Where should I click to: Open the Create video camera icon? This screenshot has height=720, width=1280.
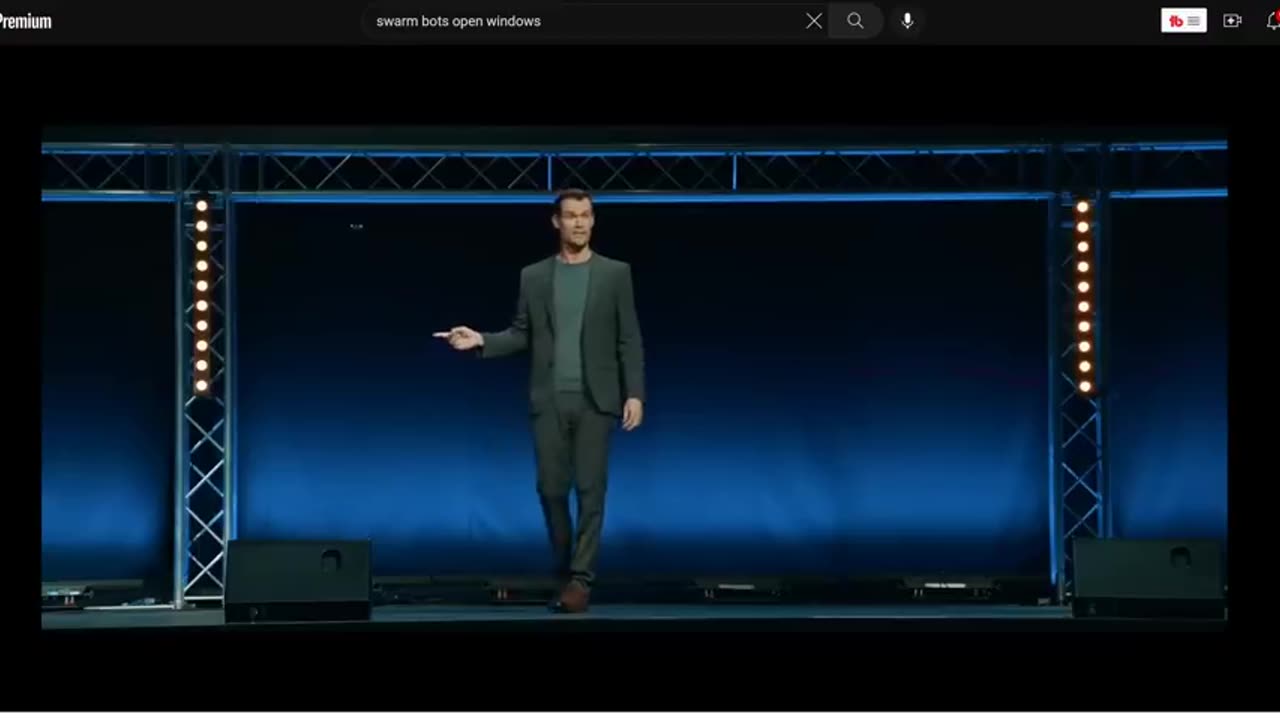(x=1233, y=21)
